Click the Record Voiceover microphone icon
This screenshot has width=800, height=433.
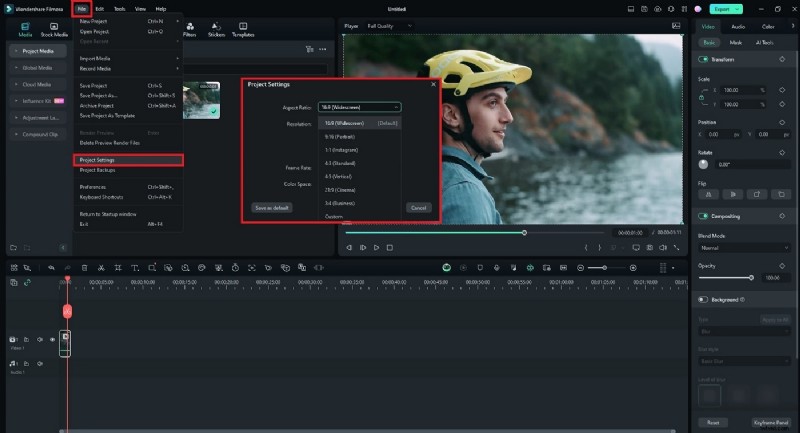pyautogui.click(x=496, y=268)
